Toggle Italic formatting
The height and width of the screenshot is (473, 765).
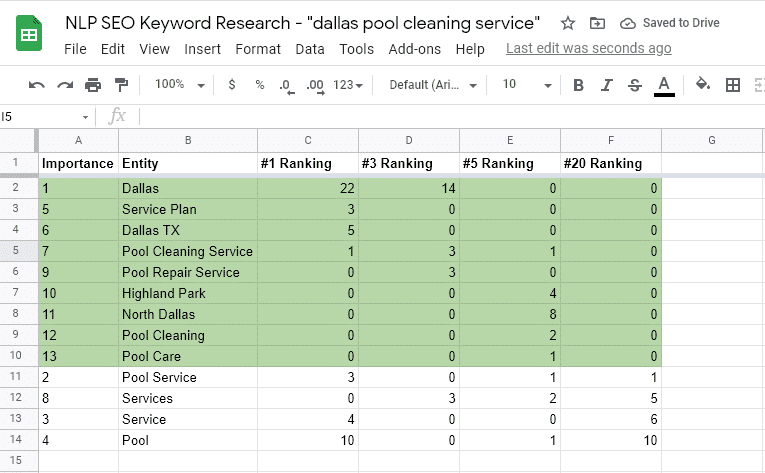tap(606, 85)
